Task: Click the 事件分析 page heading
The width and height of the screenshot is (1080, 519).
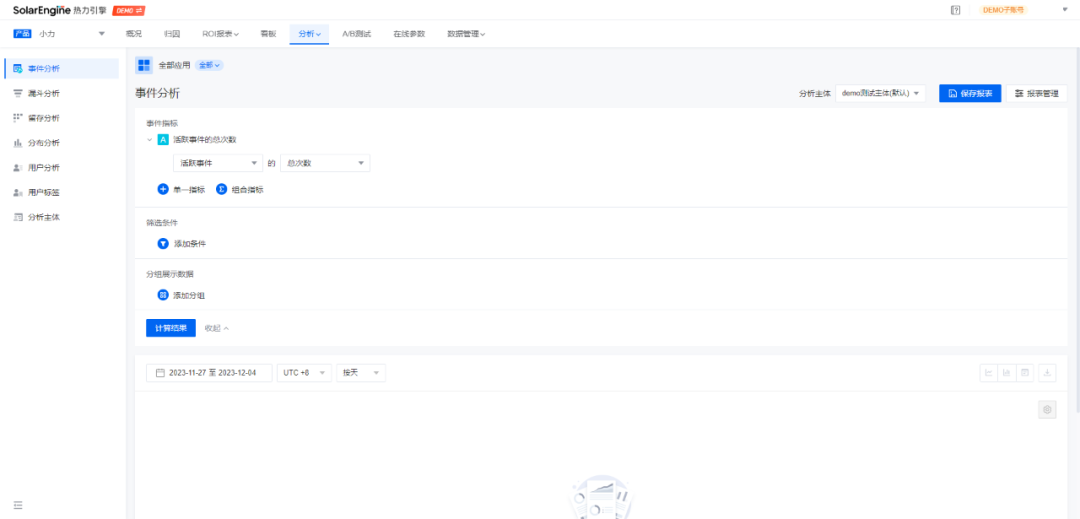Action: pos(157,94)
